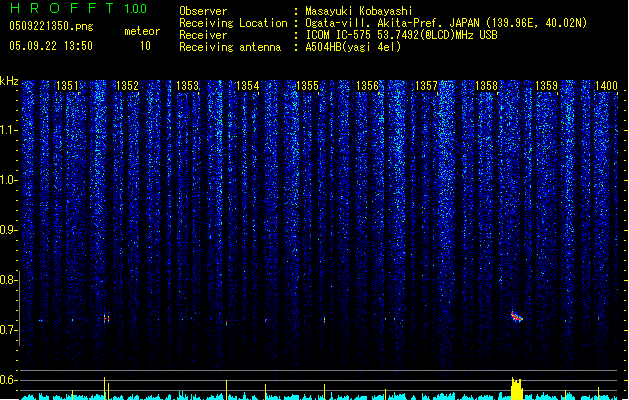Click the wide yellow intensity peak after 1358
This screenshot has height=400, width=629.
tap(516, 388)
